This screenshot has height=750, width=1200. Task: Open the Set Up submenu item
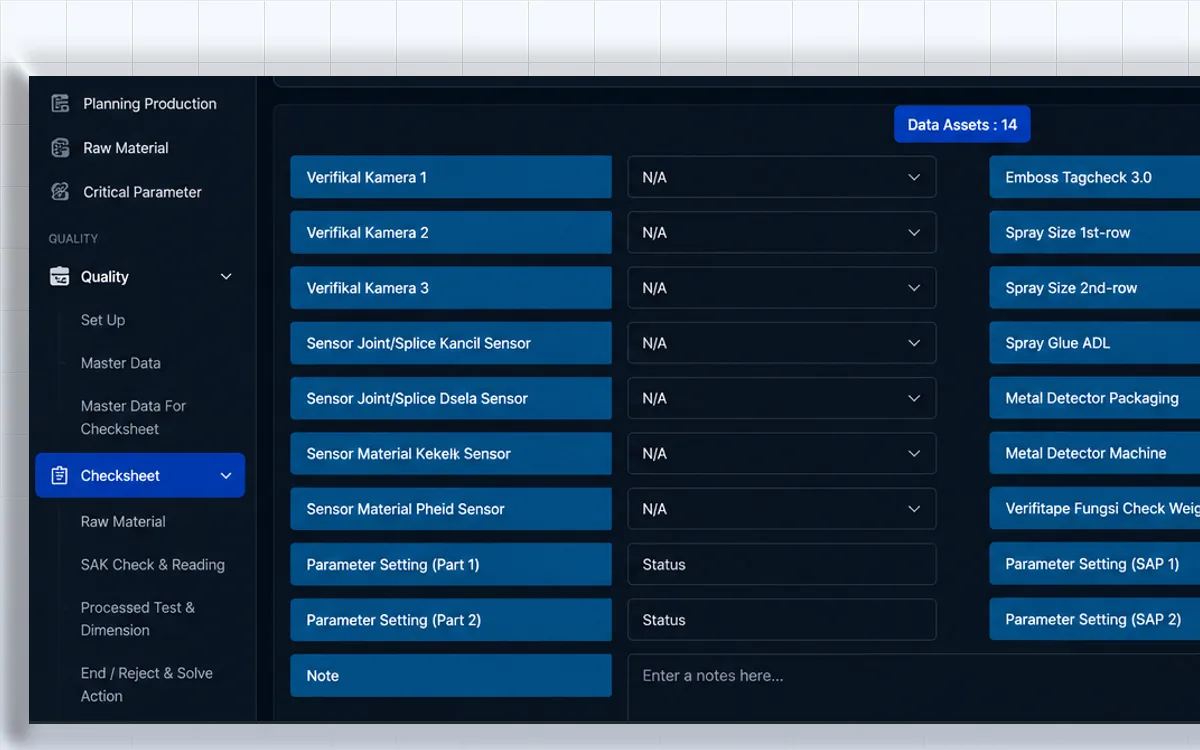(103, 320)
